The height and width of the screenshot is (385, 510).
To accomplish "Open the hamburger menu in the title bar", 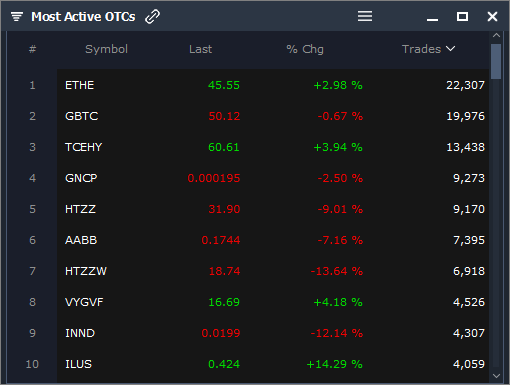I will (365, 16).
